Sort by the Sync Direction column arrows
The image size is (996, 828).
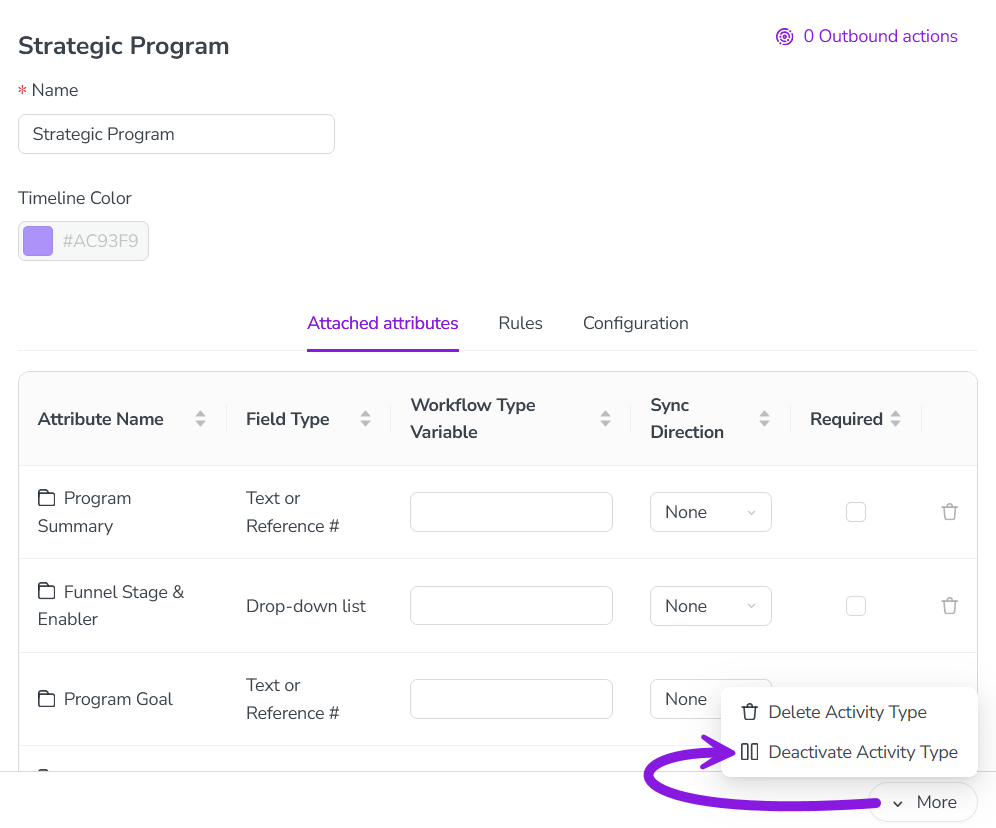point(764,418)
